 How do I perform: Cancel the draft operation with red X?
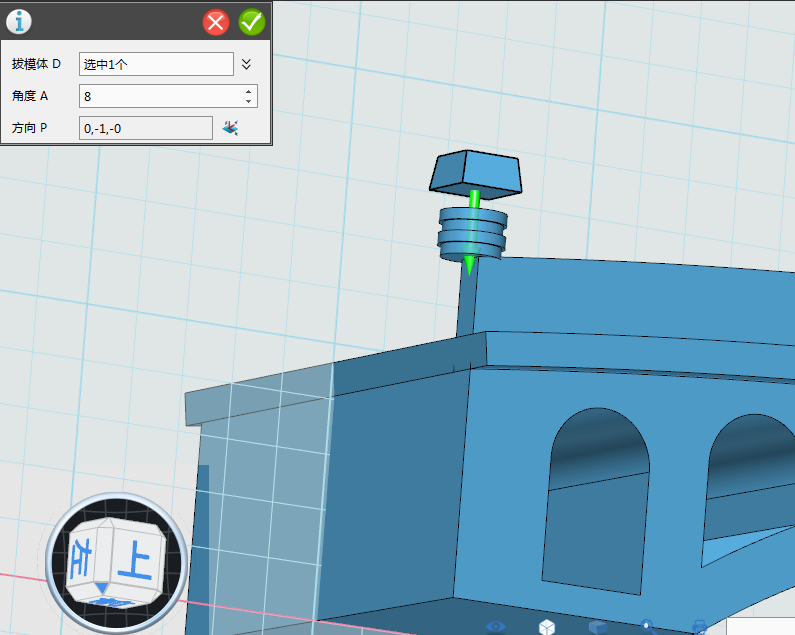216,22
